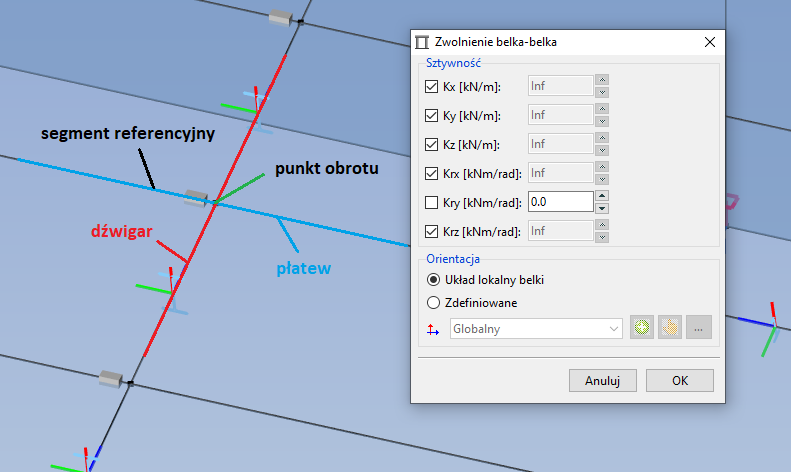Select the 'Zdefiniowane' orientation radio button
This screenshot has width=791, height=472.
433,303
